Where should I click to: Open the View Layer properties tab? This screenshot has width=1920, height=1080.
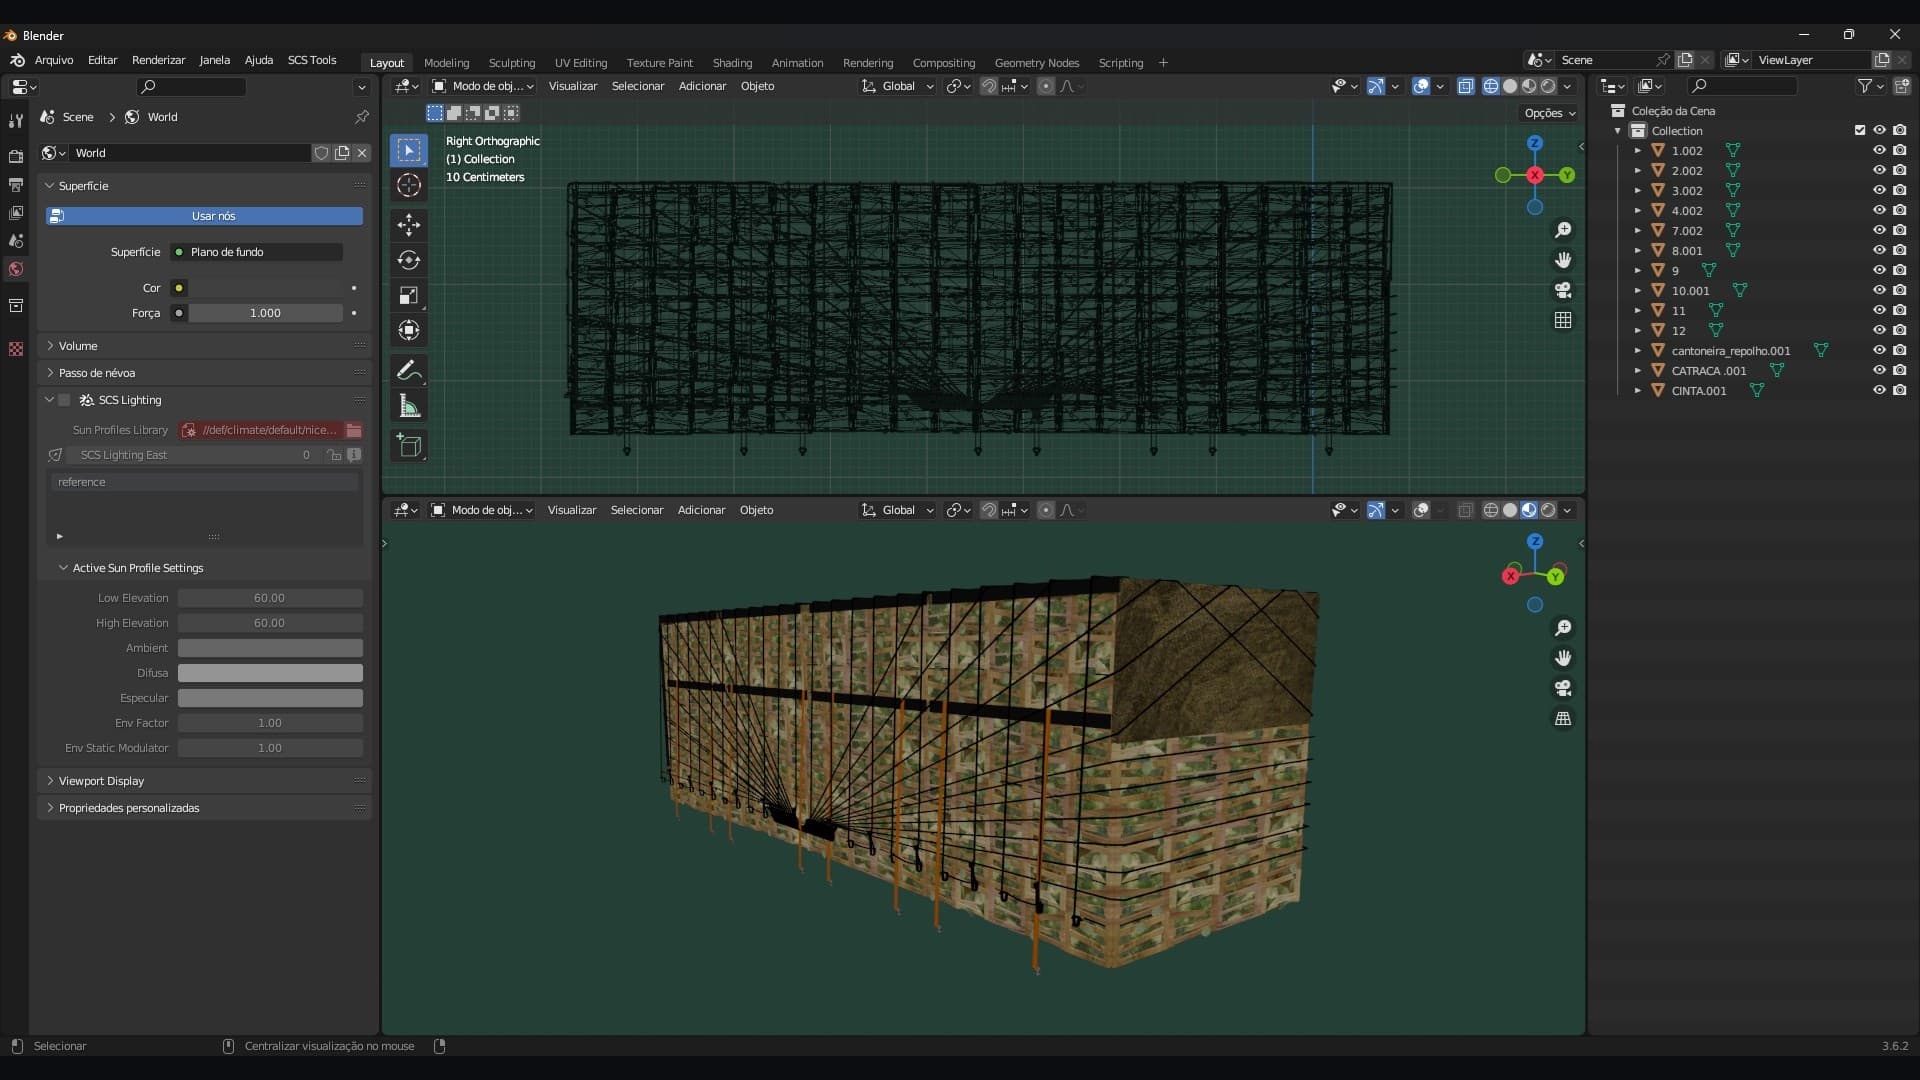pyautogui.click(x=15, y=213)
